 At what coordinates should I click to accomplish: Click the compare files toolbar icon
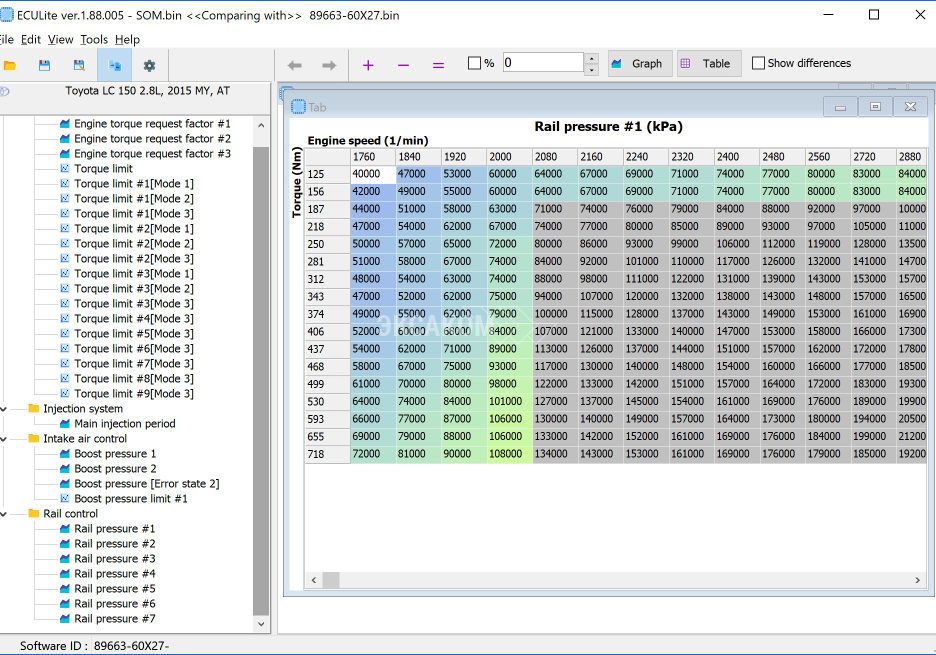click(x=114, y=66)
